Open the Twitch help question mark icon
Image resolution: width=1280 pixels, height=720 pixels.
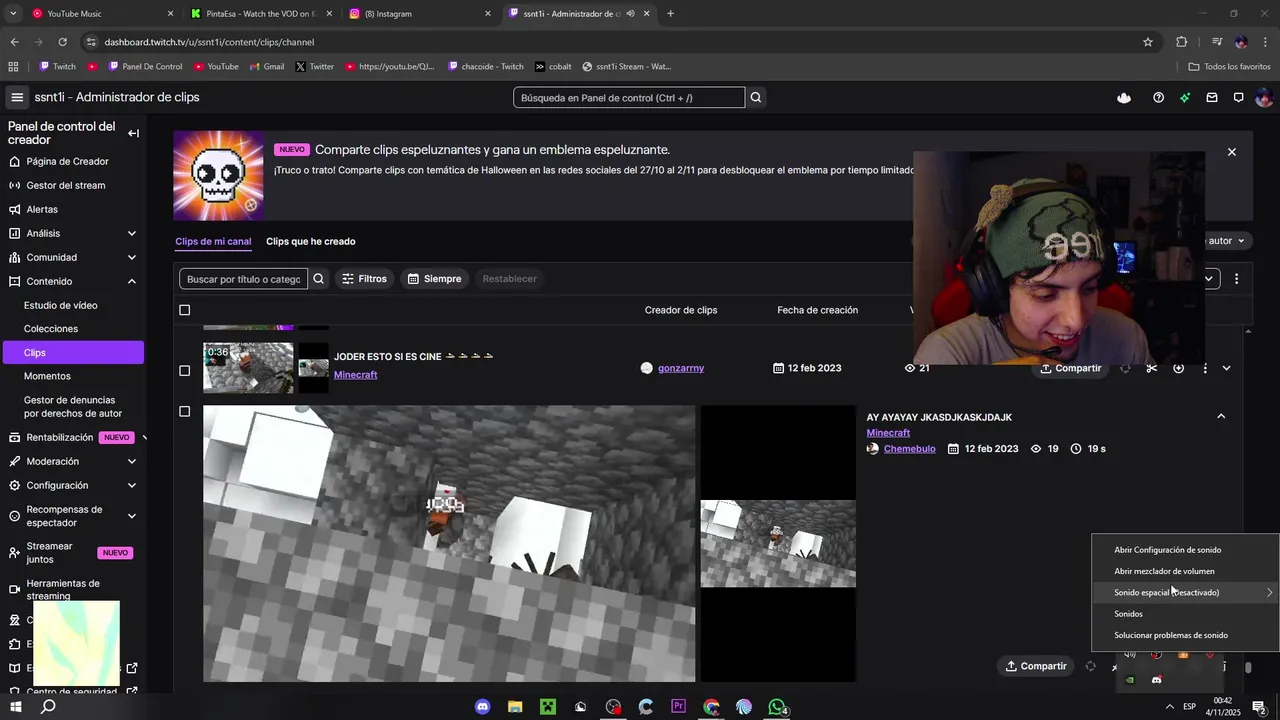pyautogui.click(x=1158, y=97)
